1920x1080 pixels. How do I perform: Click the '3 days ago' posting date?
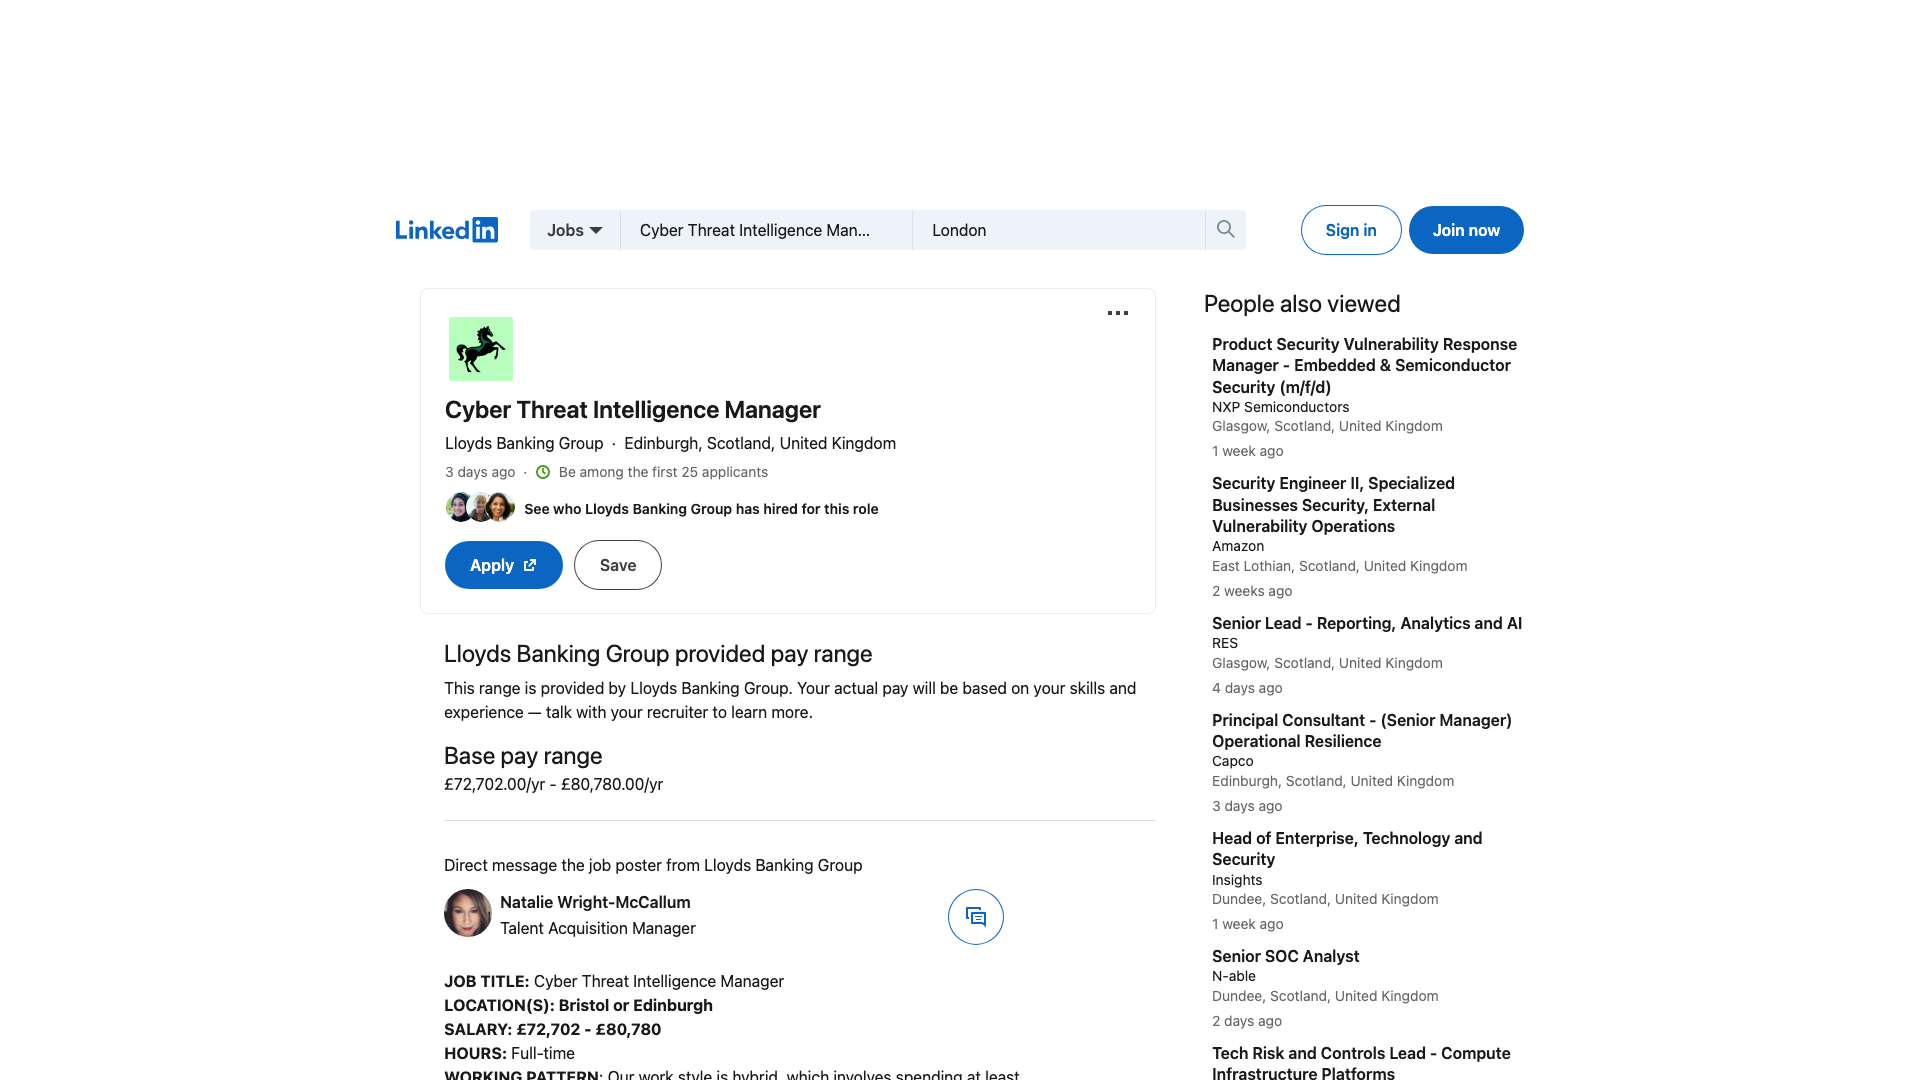(480, 472)
